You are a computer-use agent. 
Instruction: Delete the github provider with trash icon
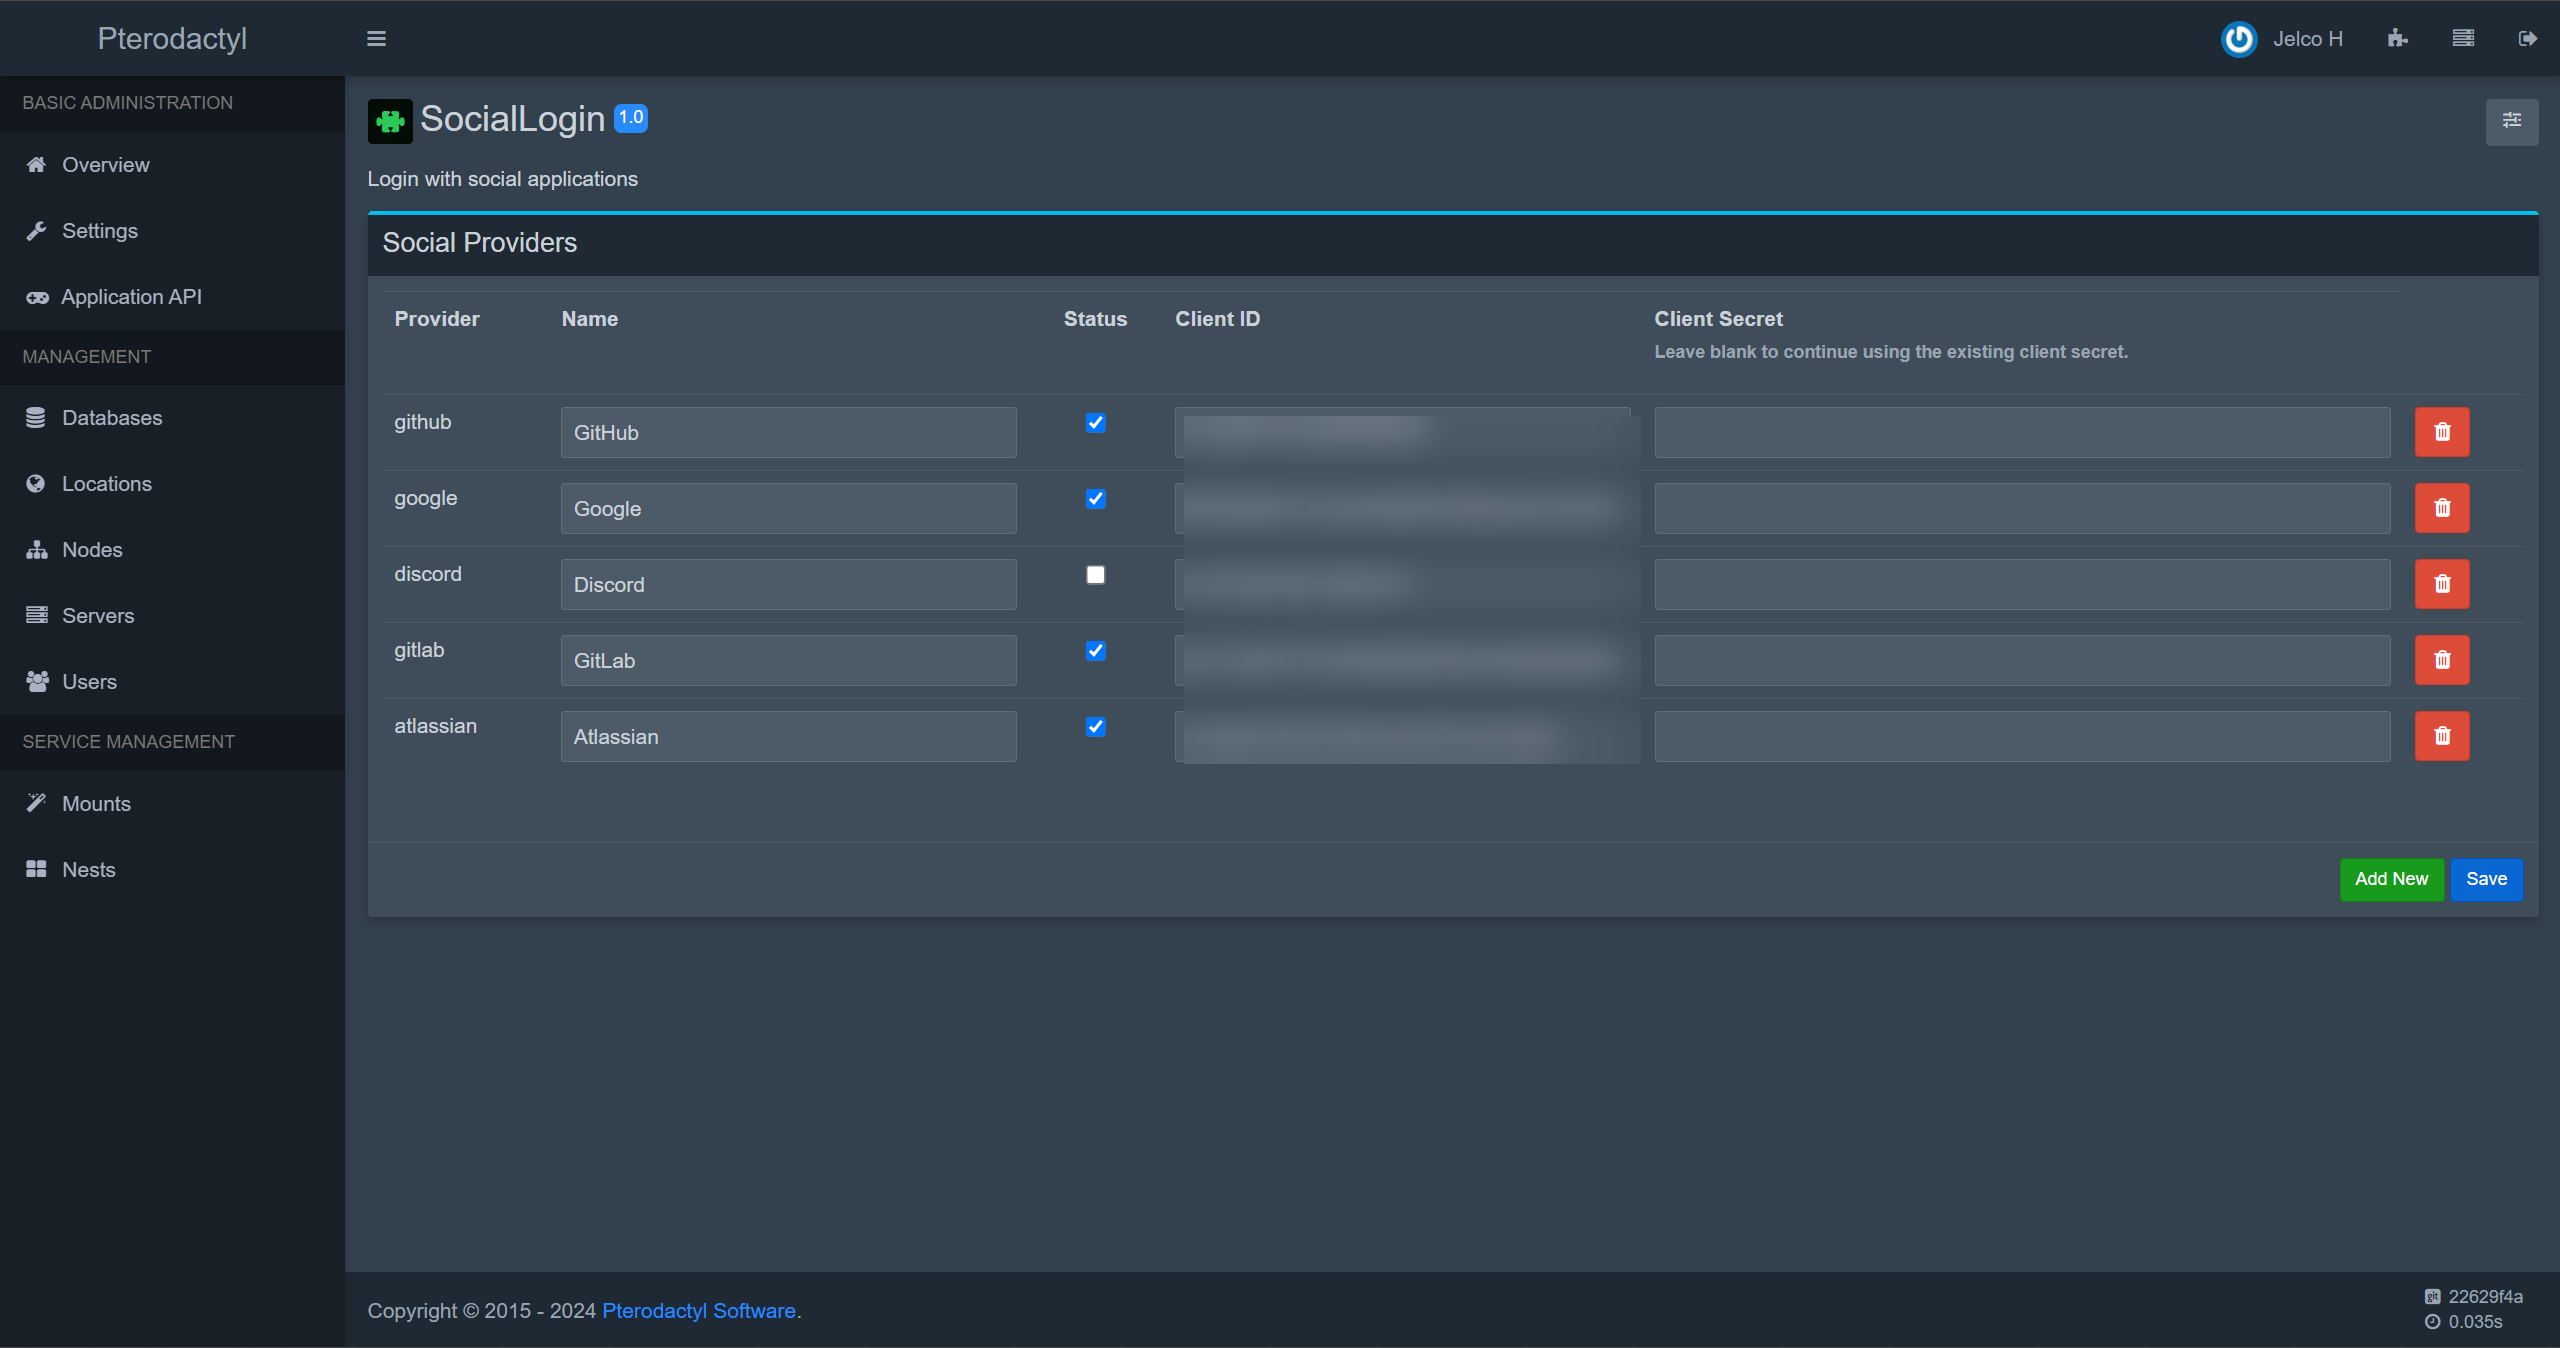point(2441,432)
